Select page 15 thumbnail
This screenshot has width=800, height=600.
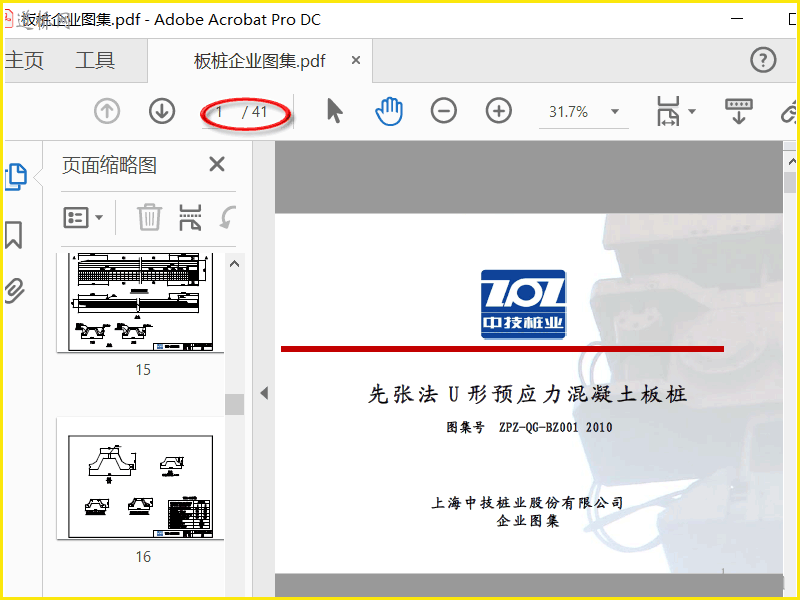coord(140,302)
